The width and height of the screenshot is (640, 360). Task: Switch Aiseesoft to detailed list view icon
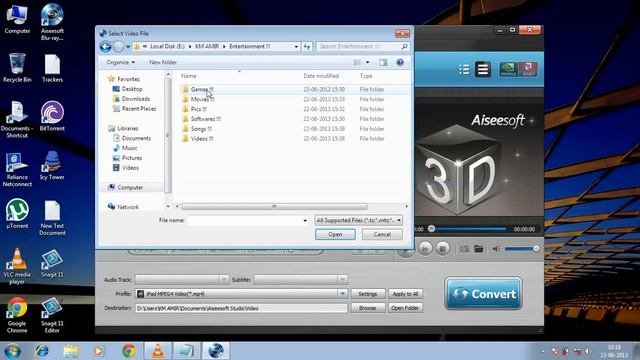pos(464,69)
